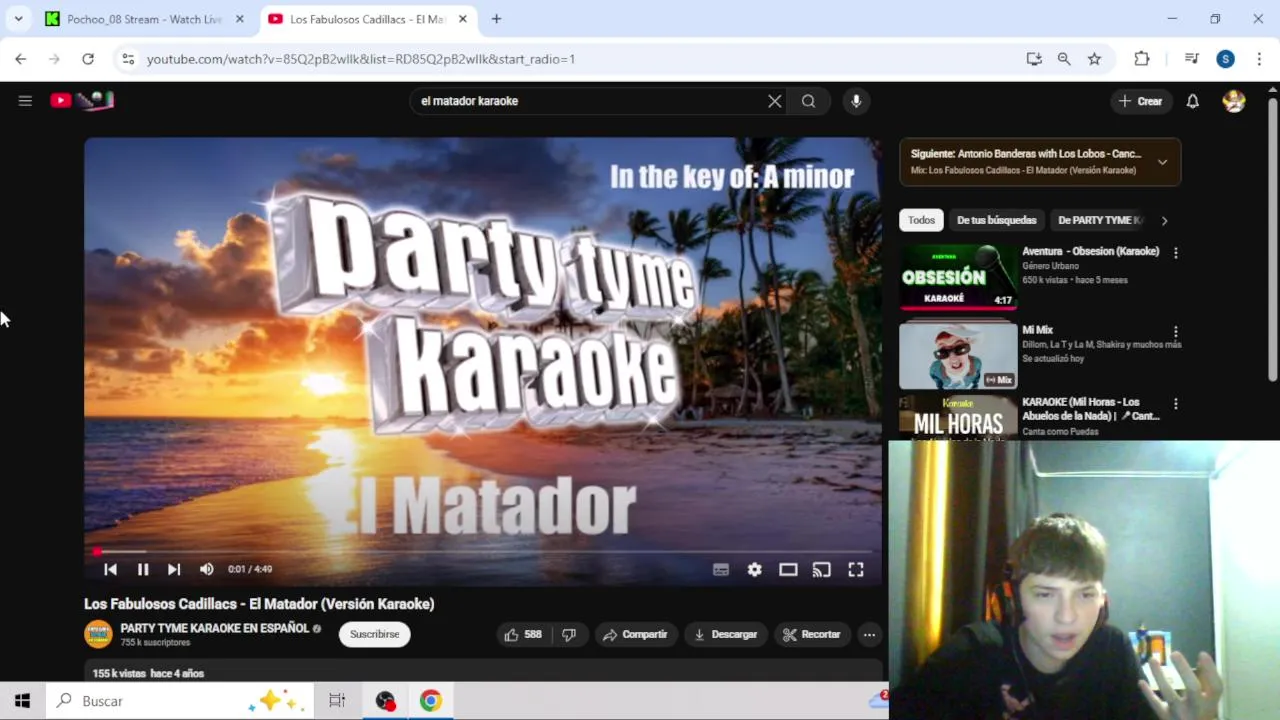Open Aventura Obsesion karaoke thumbnail

(958, 276)
